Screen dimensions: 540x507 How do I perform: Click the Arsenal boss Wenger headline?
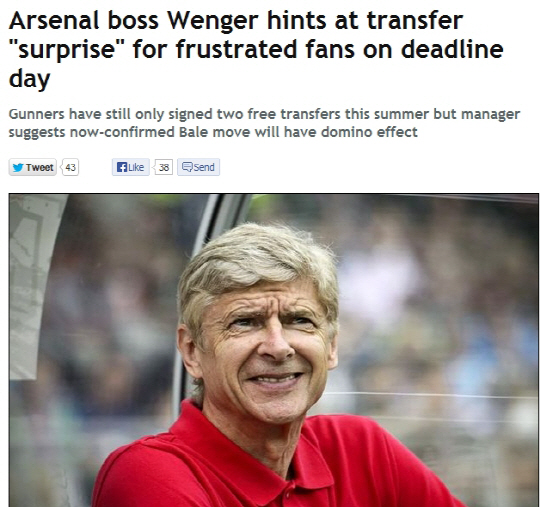click(256, 50)
